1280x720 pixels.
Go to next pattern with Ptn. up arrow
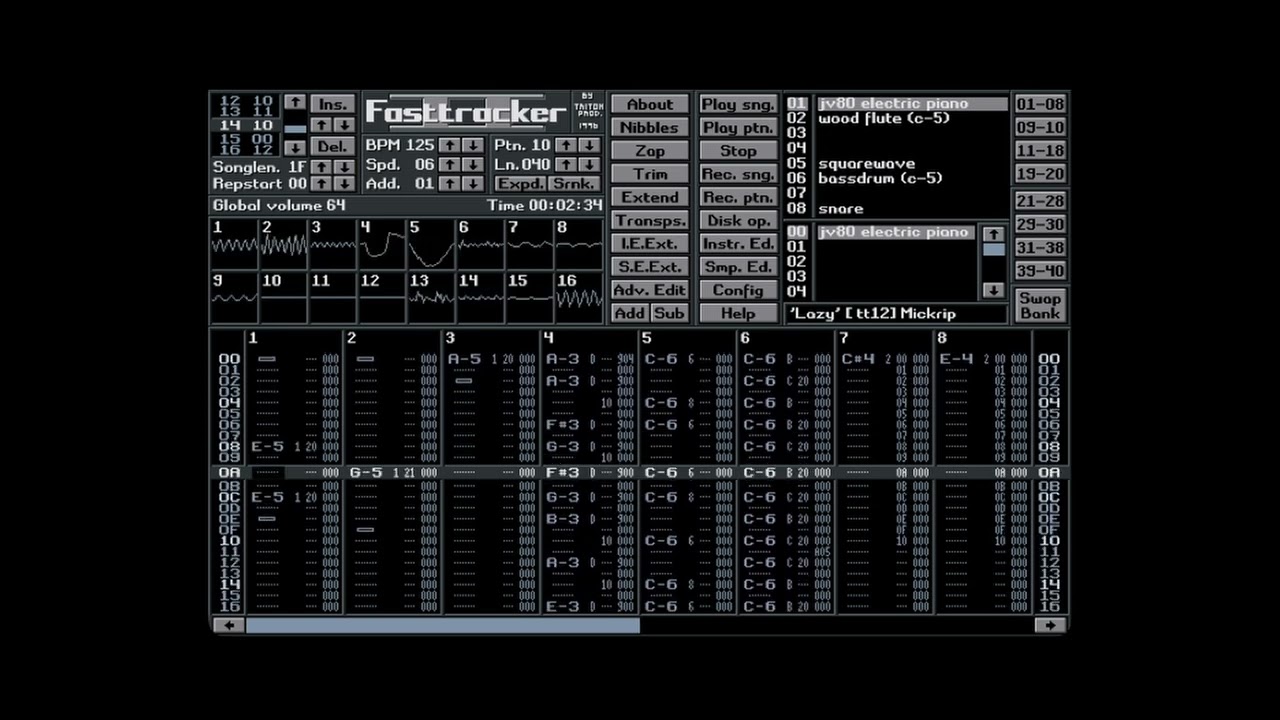pos(566,146)
